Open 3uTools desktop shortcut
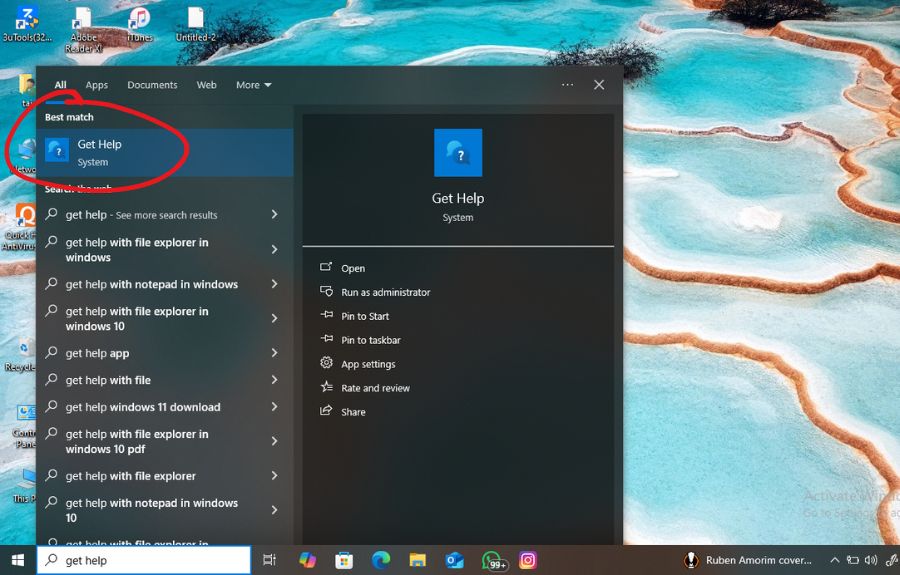The image size is (900, 575). 27,24
